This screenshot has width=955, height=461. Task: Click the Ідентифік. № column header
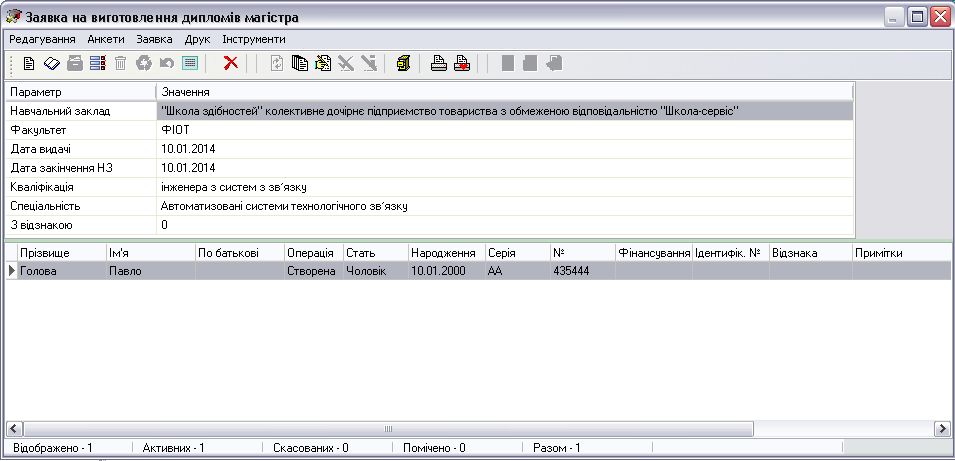(731, 253)
